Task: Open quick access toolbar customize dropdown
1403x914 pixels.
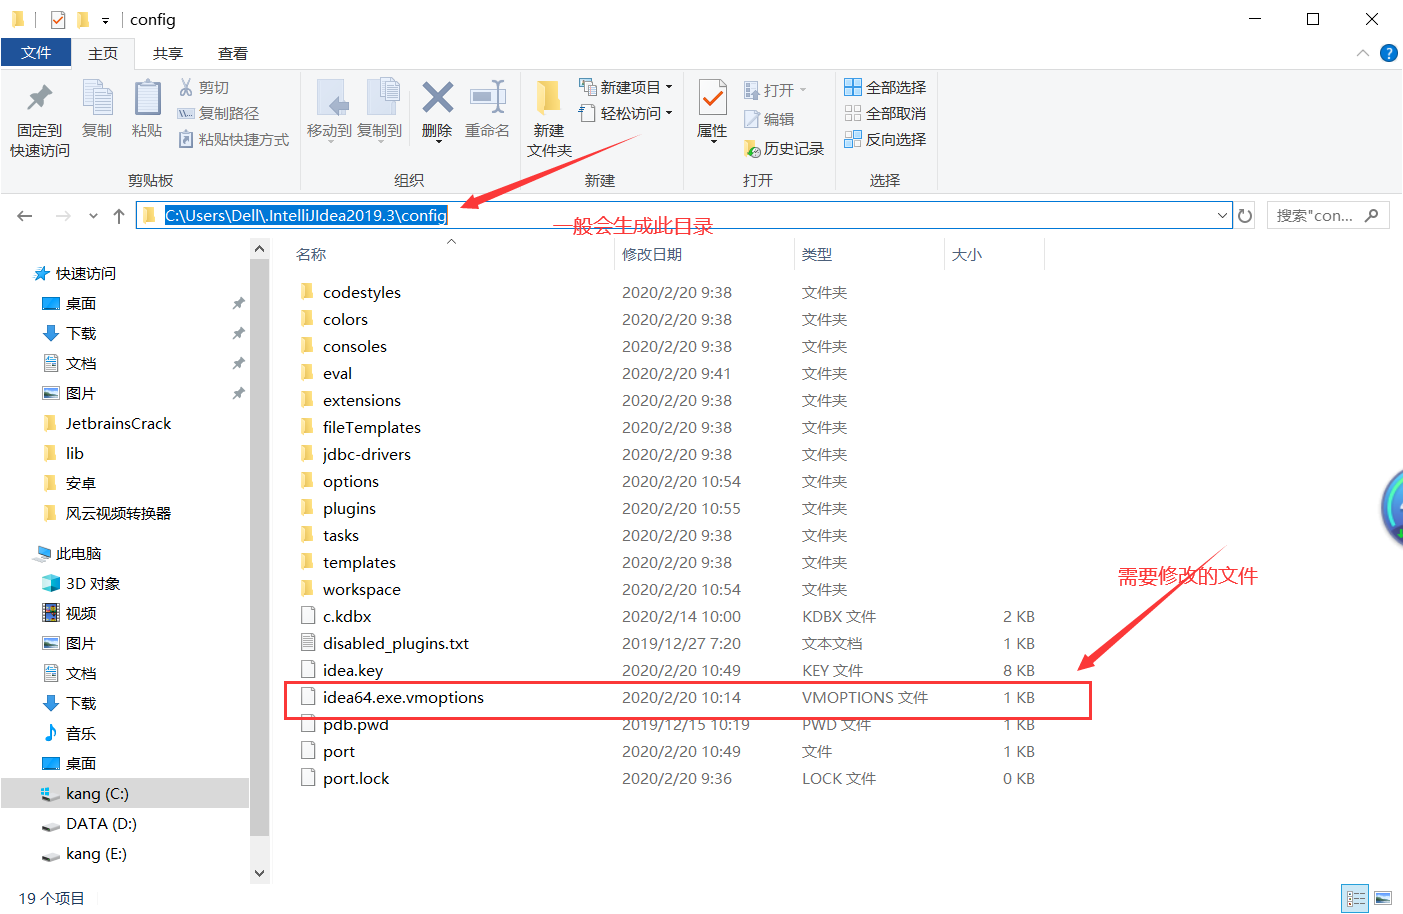Action: [x=105, y=20]
